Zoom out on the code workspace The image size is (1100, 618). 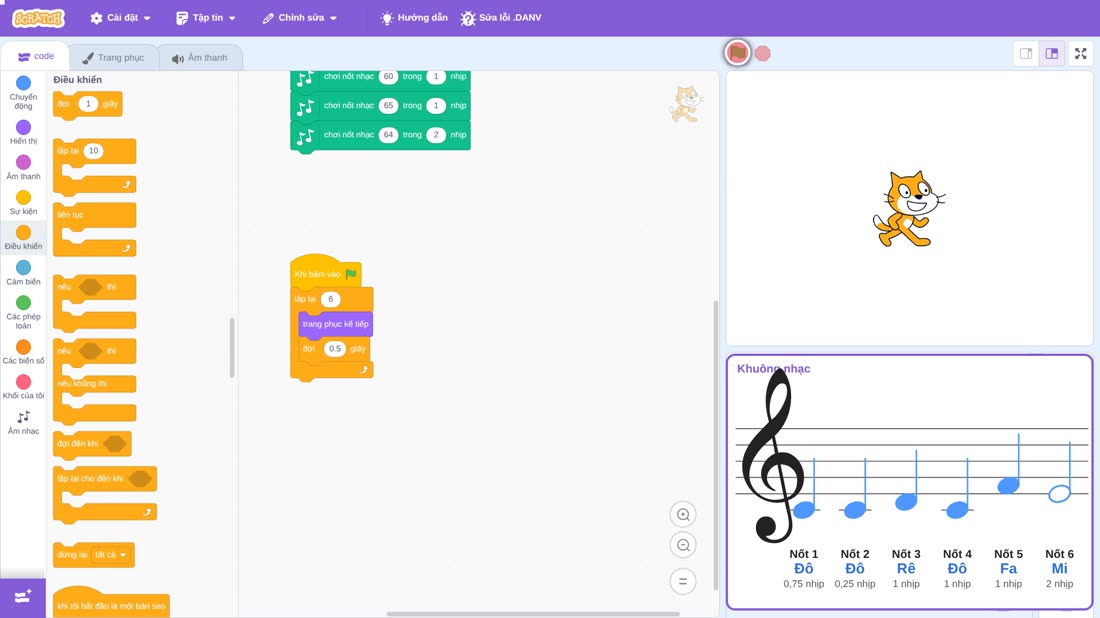[x=683, y=545]
